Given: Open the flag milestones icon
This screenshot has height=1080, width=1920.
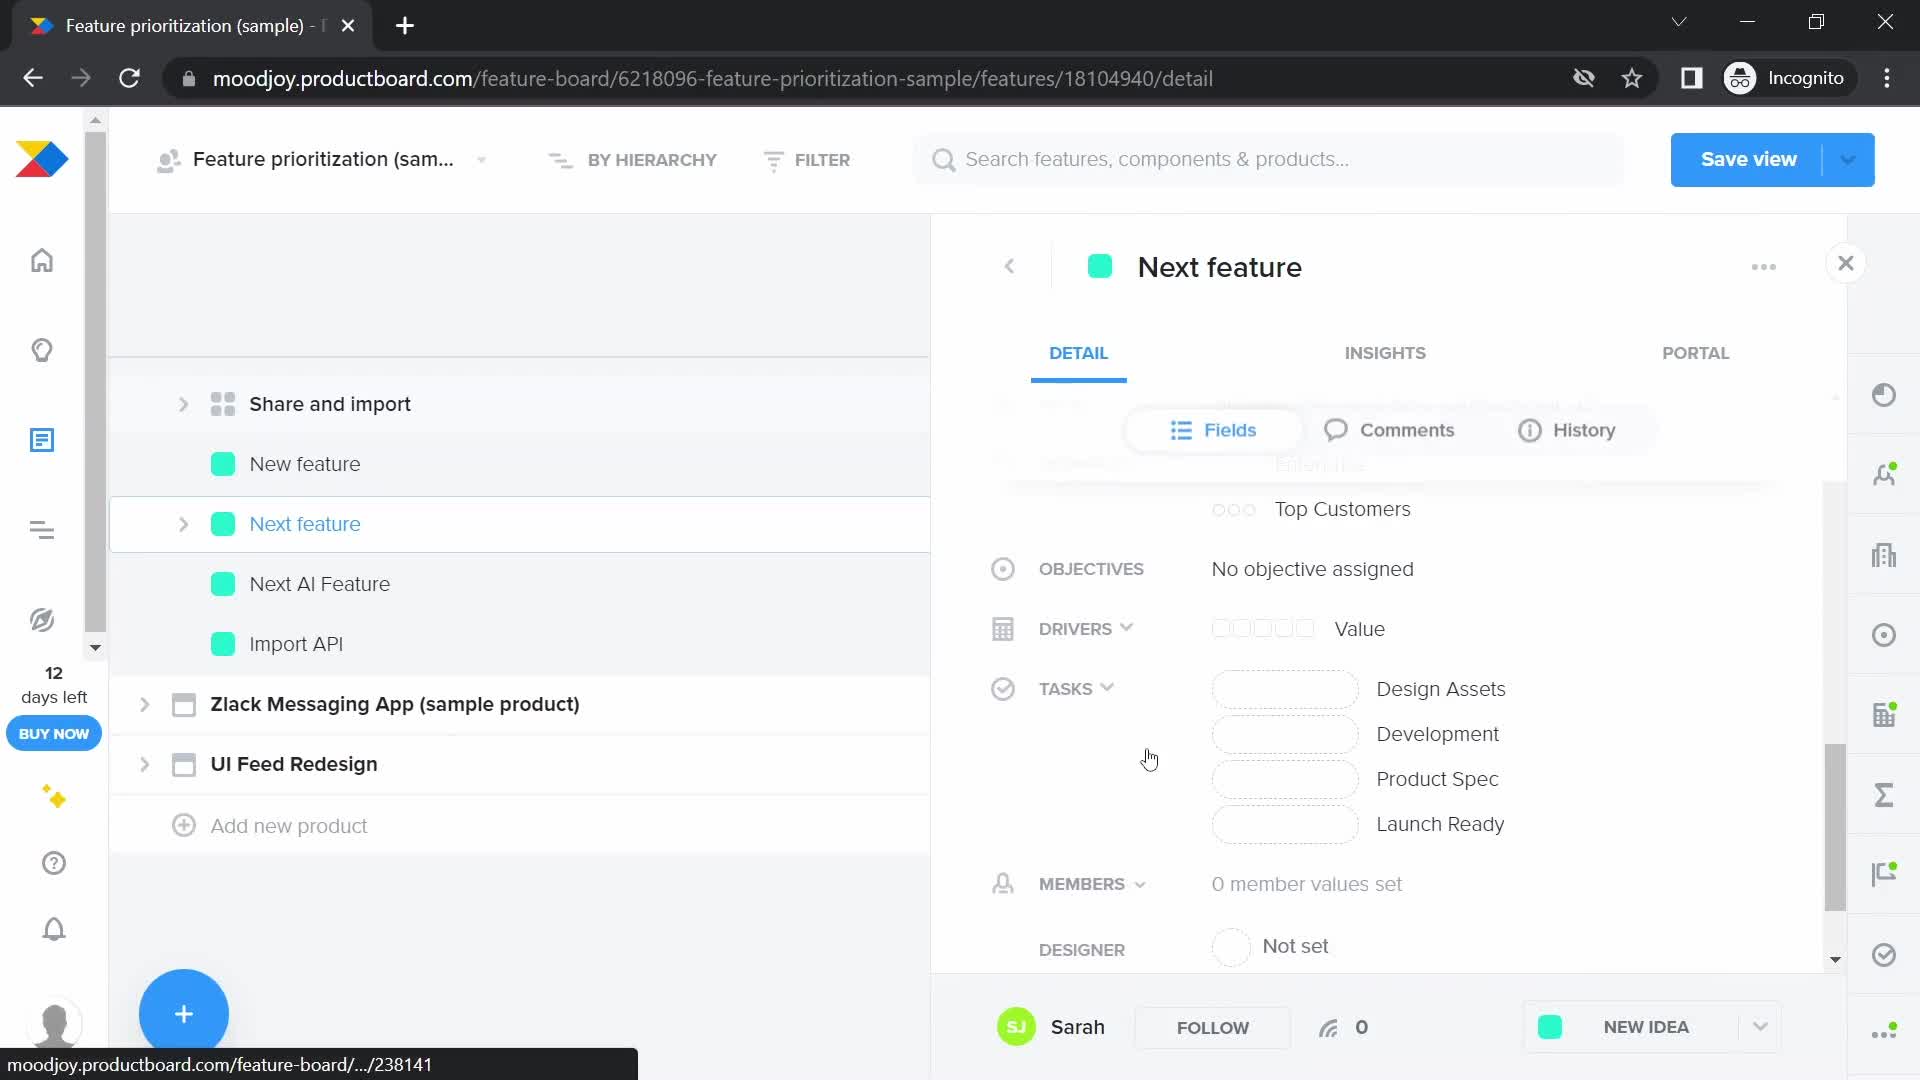Looking at the screenshot, I should coord(1884,875).
